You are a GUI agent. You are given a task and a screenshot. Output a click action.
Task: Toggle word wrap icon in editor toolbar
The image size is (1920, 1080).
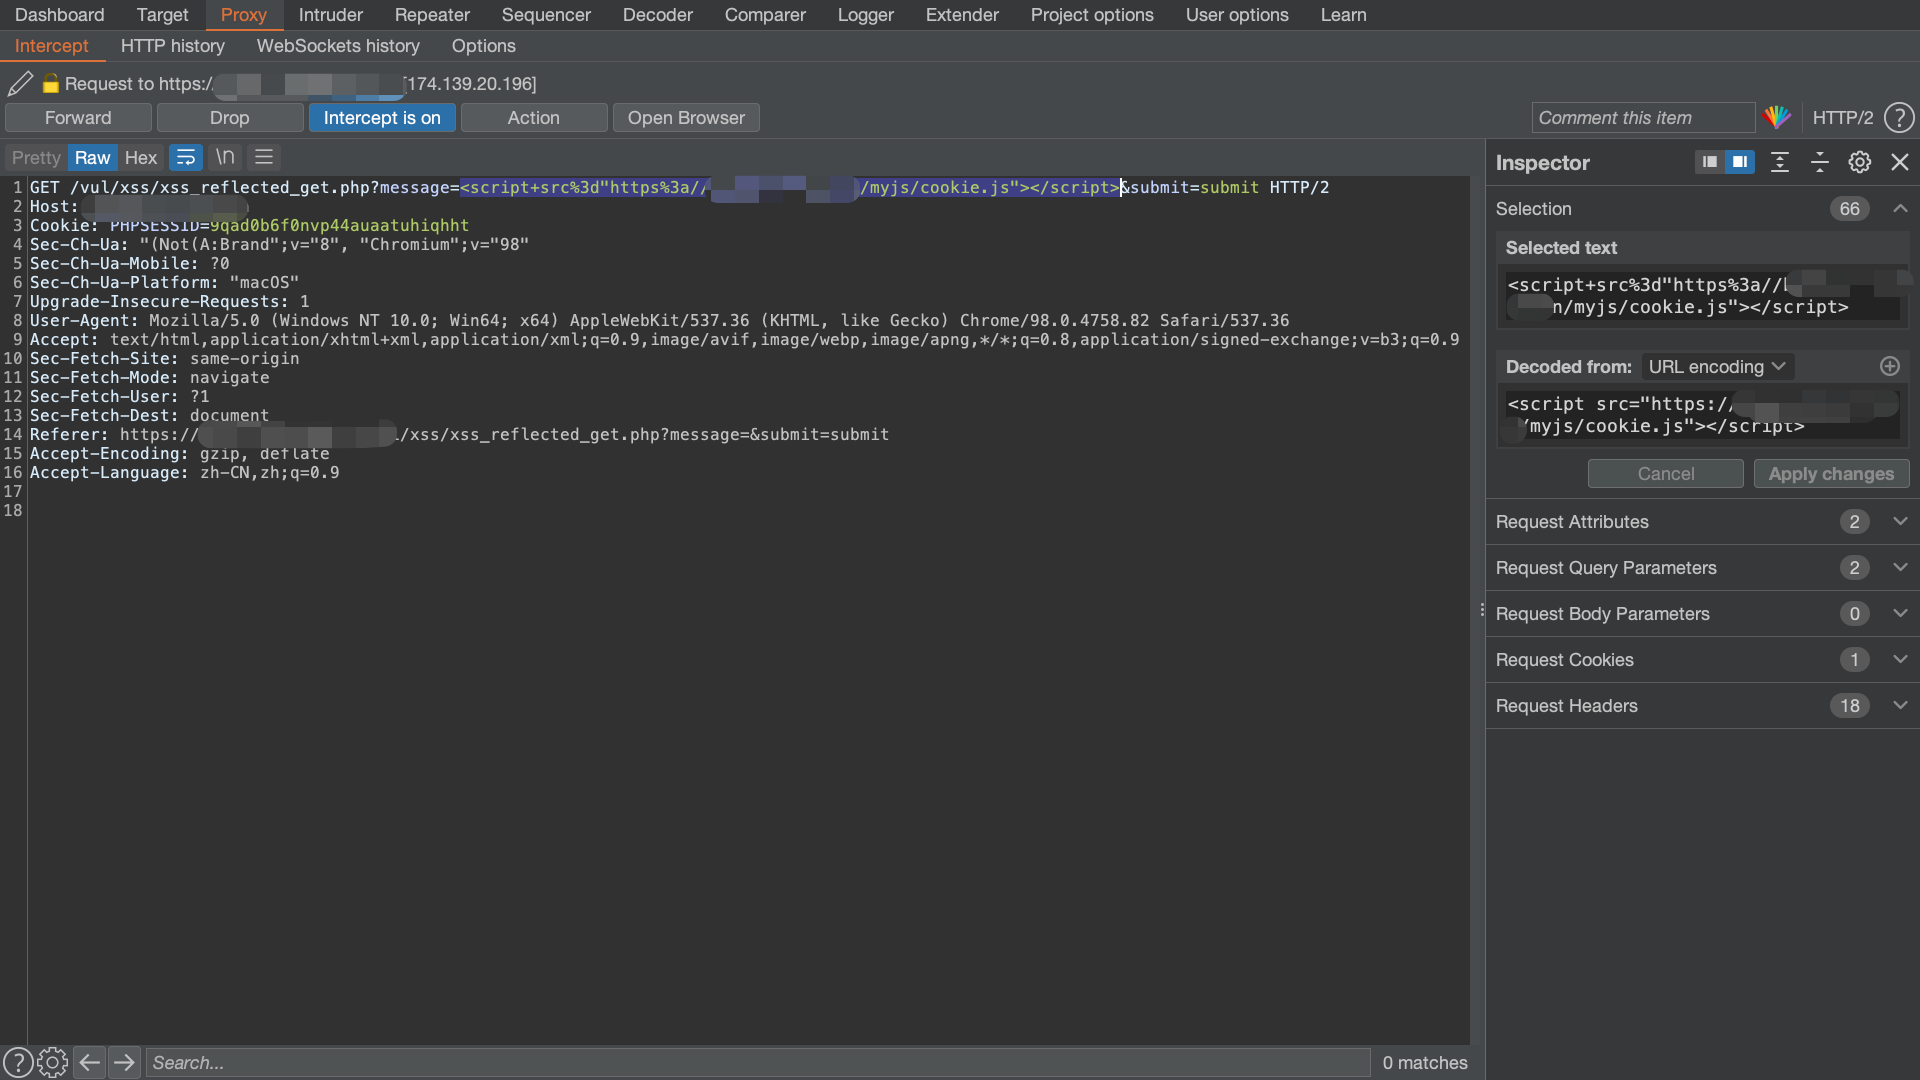pos(186,158)
